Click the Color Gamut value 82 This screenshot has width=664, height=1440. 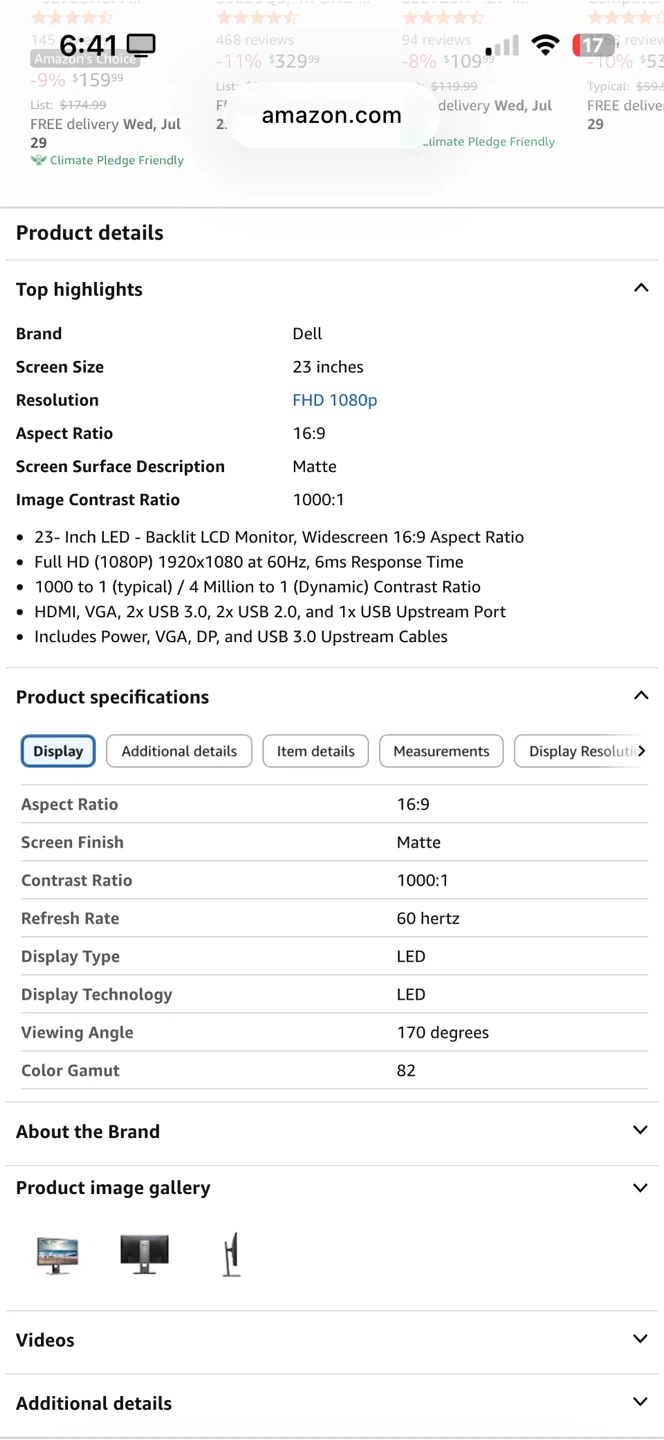pyautogui.click(x=406, y=1070)
